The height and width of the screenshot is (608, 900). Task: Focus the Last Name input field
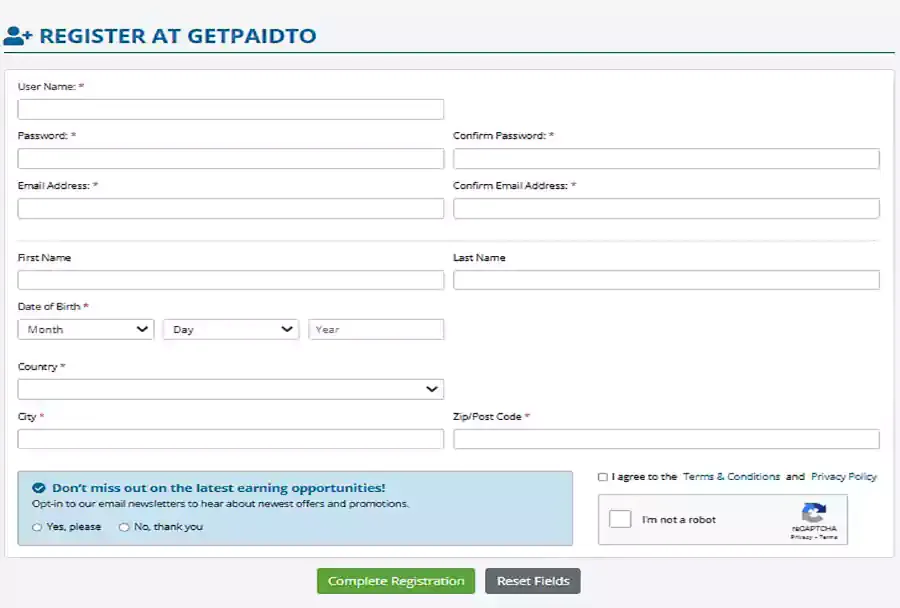[x=666, y=280]
